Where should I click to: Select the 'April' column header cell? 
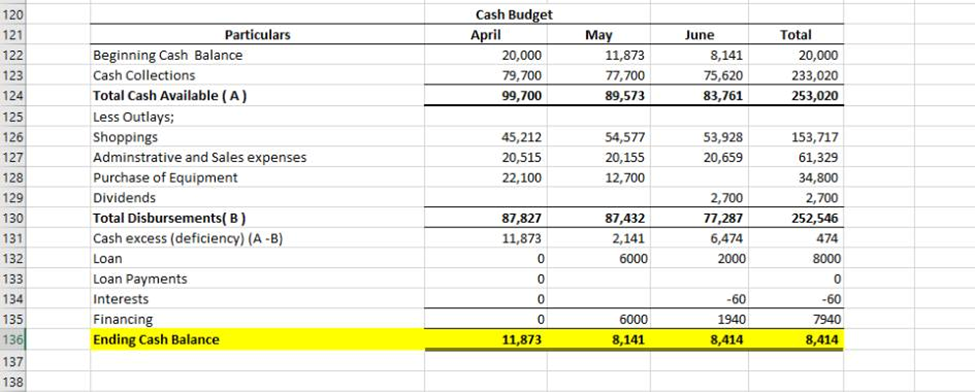[x=486, y=35]
